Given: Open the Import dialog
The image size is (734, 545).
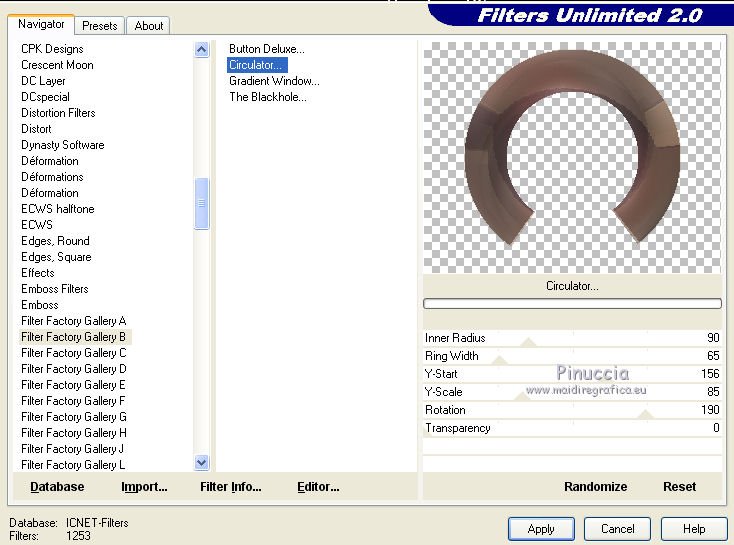Looking at the screenshot, I should [144, 487].
